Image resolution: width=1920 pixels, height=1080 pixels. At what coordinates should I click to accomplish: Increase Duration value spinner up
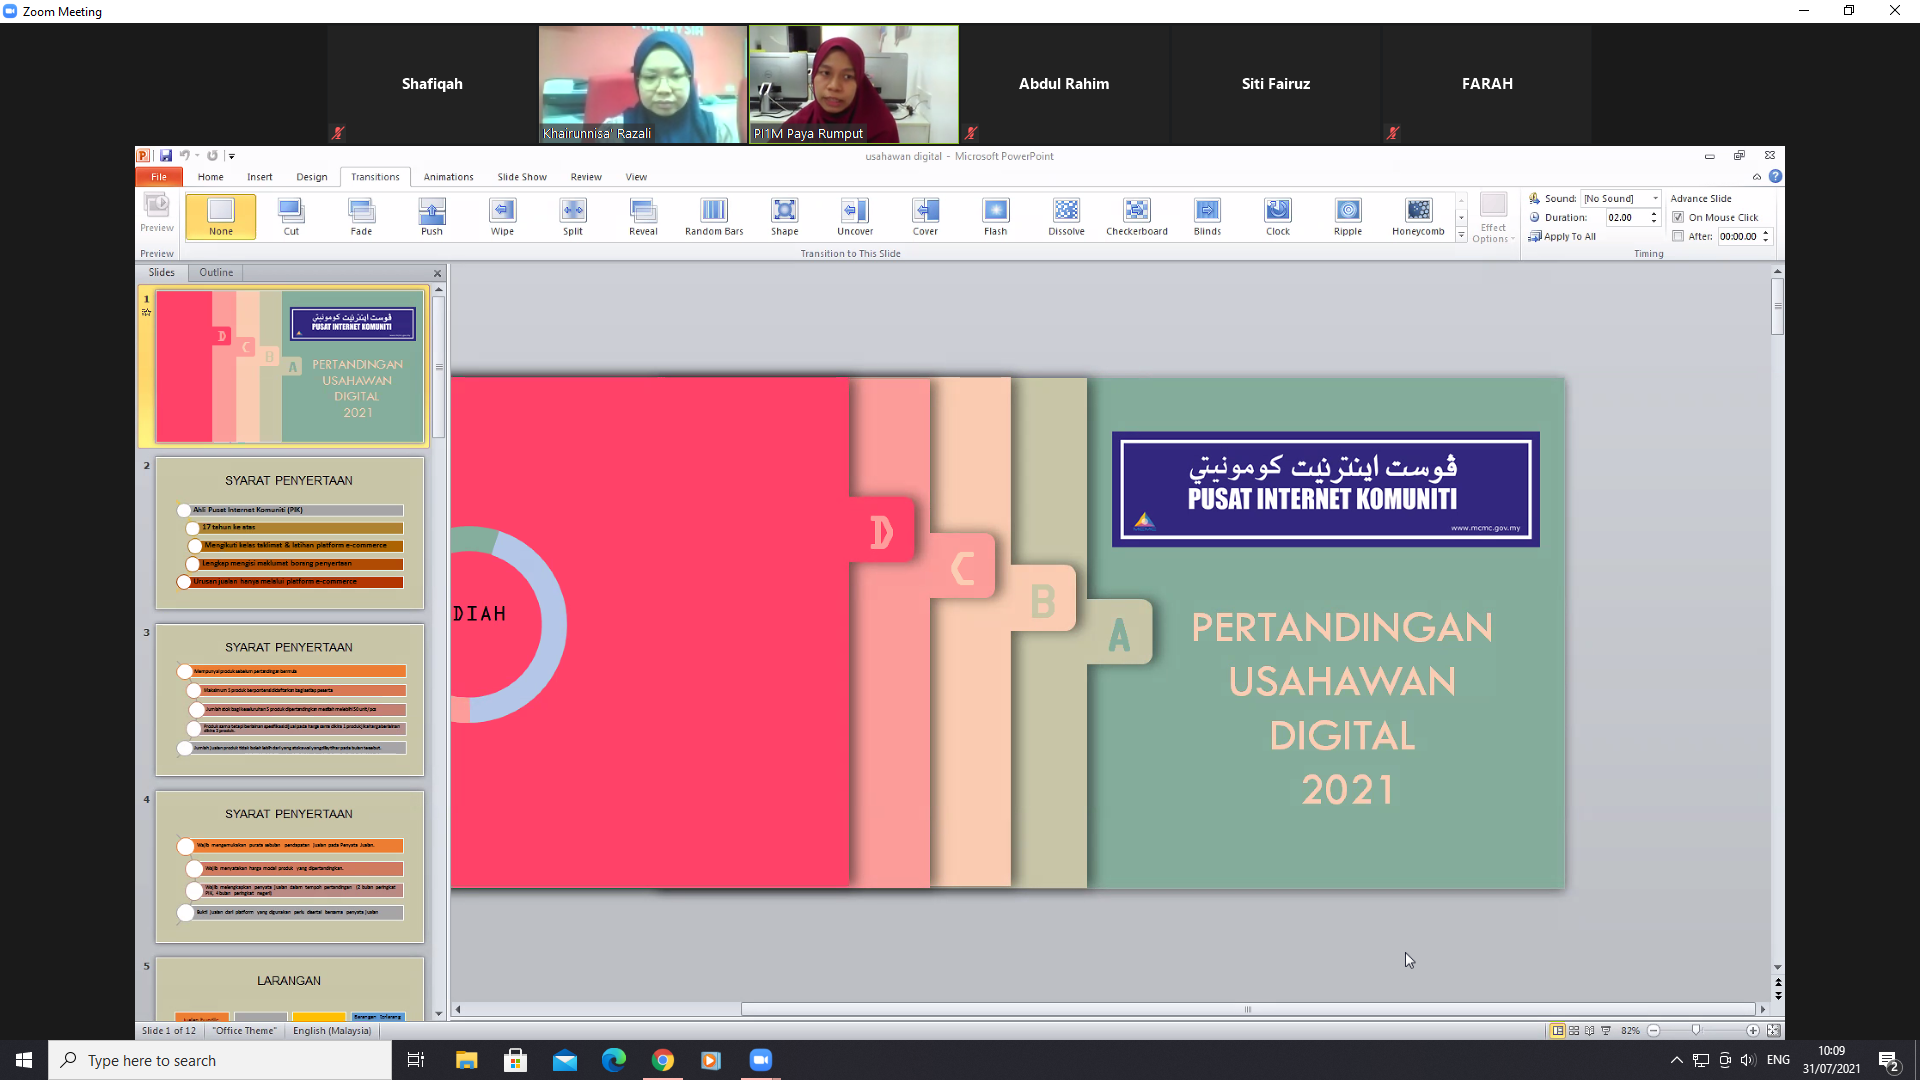point(1654,214)
